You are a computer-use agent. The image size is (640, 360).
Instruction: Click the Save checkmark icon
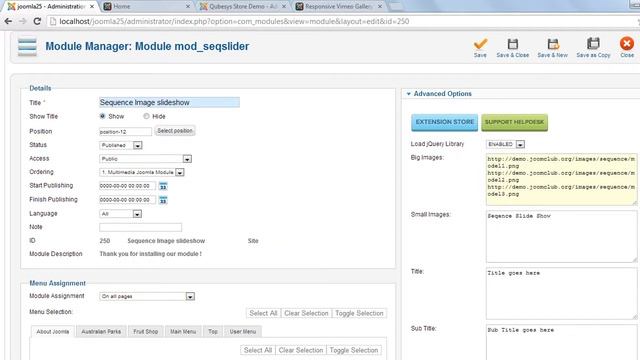tap(480, 44)
